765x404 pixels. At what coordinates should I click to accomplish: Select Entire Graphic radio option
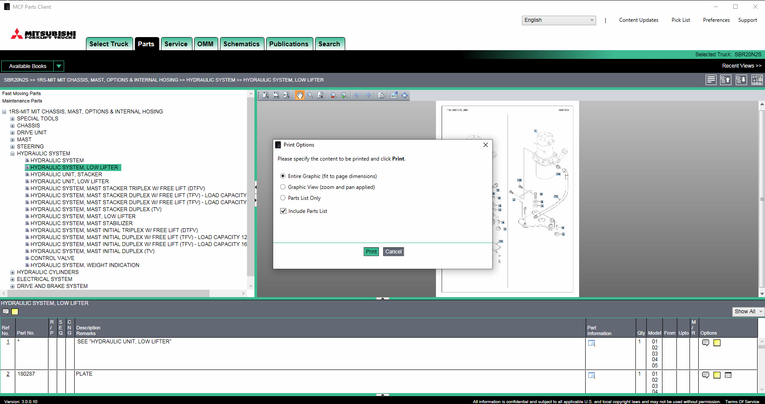point(283,176)
